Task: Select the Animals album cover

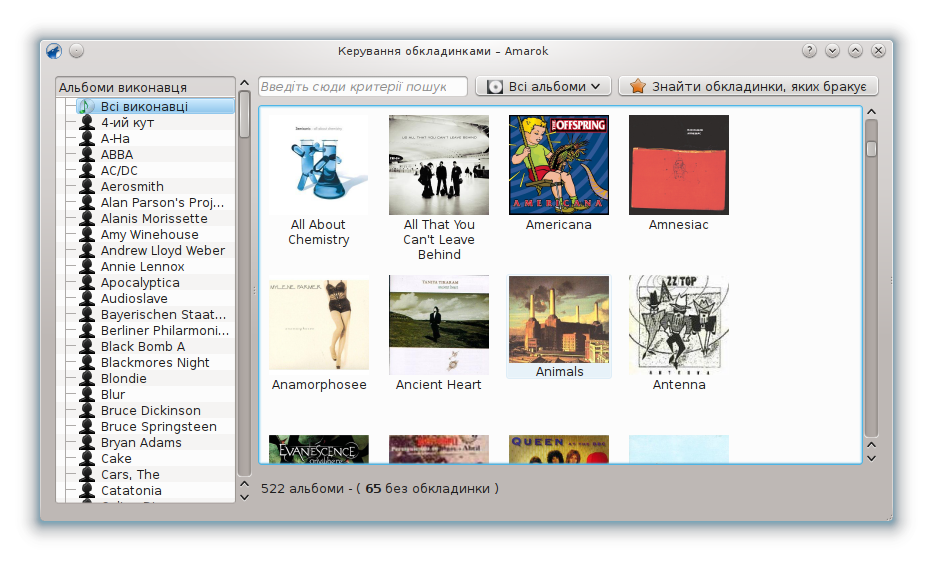Action: tap(559, 319)
